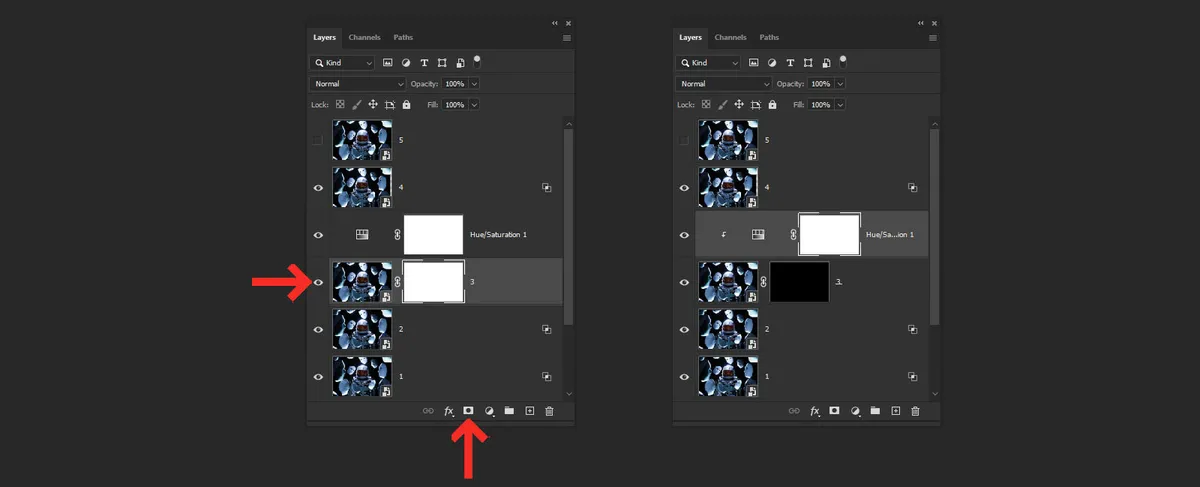This screenshot has height=487, width=1200.
Task: Open panel flyout menu in left panel
Action: coord(567,37)
